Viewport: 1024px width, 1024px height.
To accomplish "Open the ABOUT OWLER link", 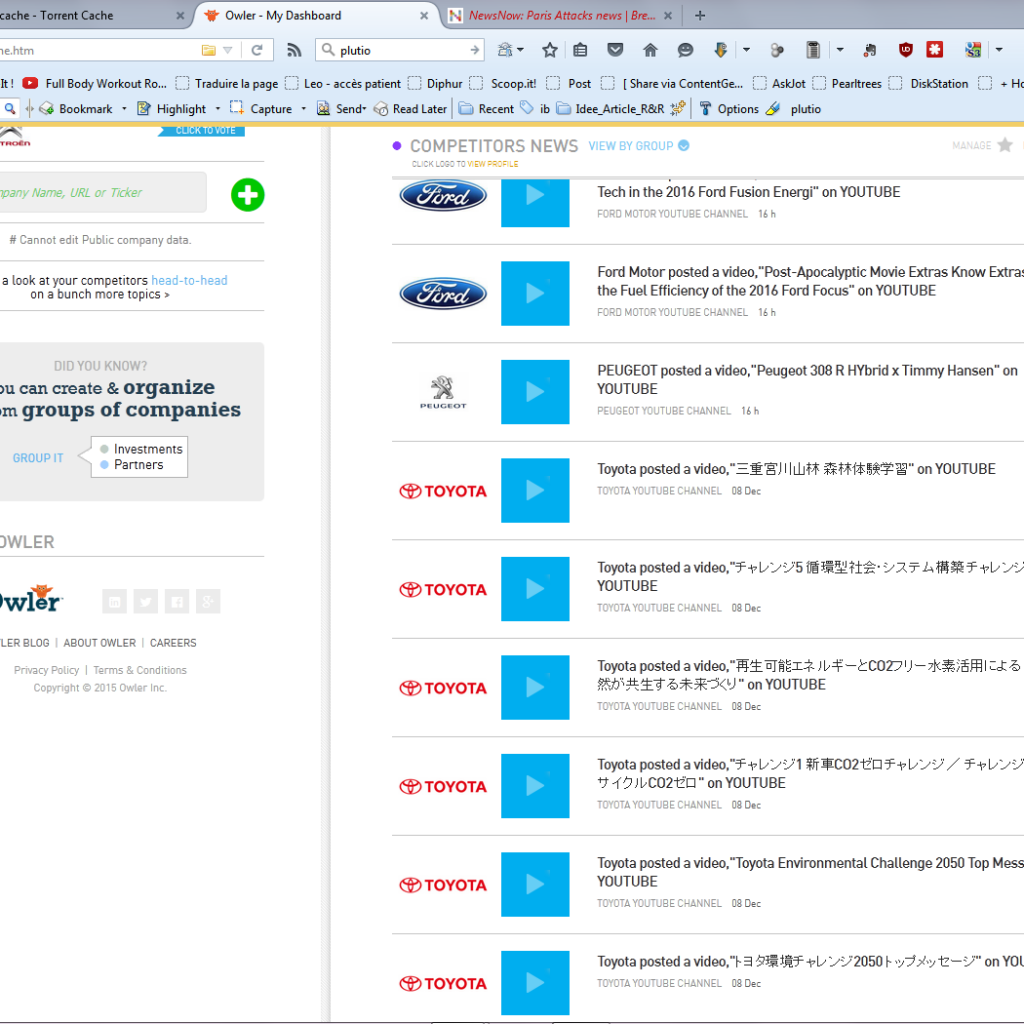I will coord(100,643).
